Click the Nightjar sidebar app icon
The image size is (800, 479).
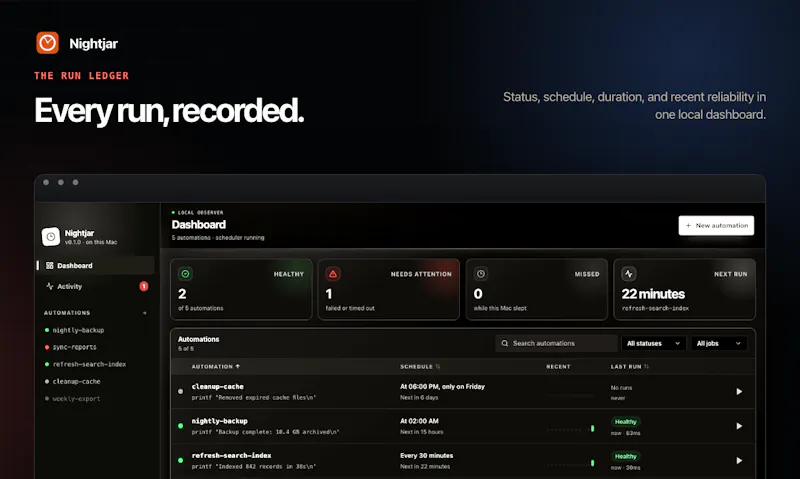click(x=51, y=237)
